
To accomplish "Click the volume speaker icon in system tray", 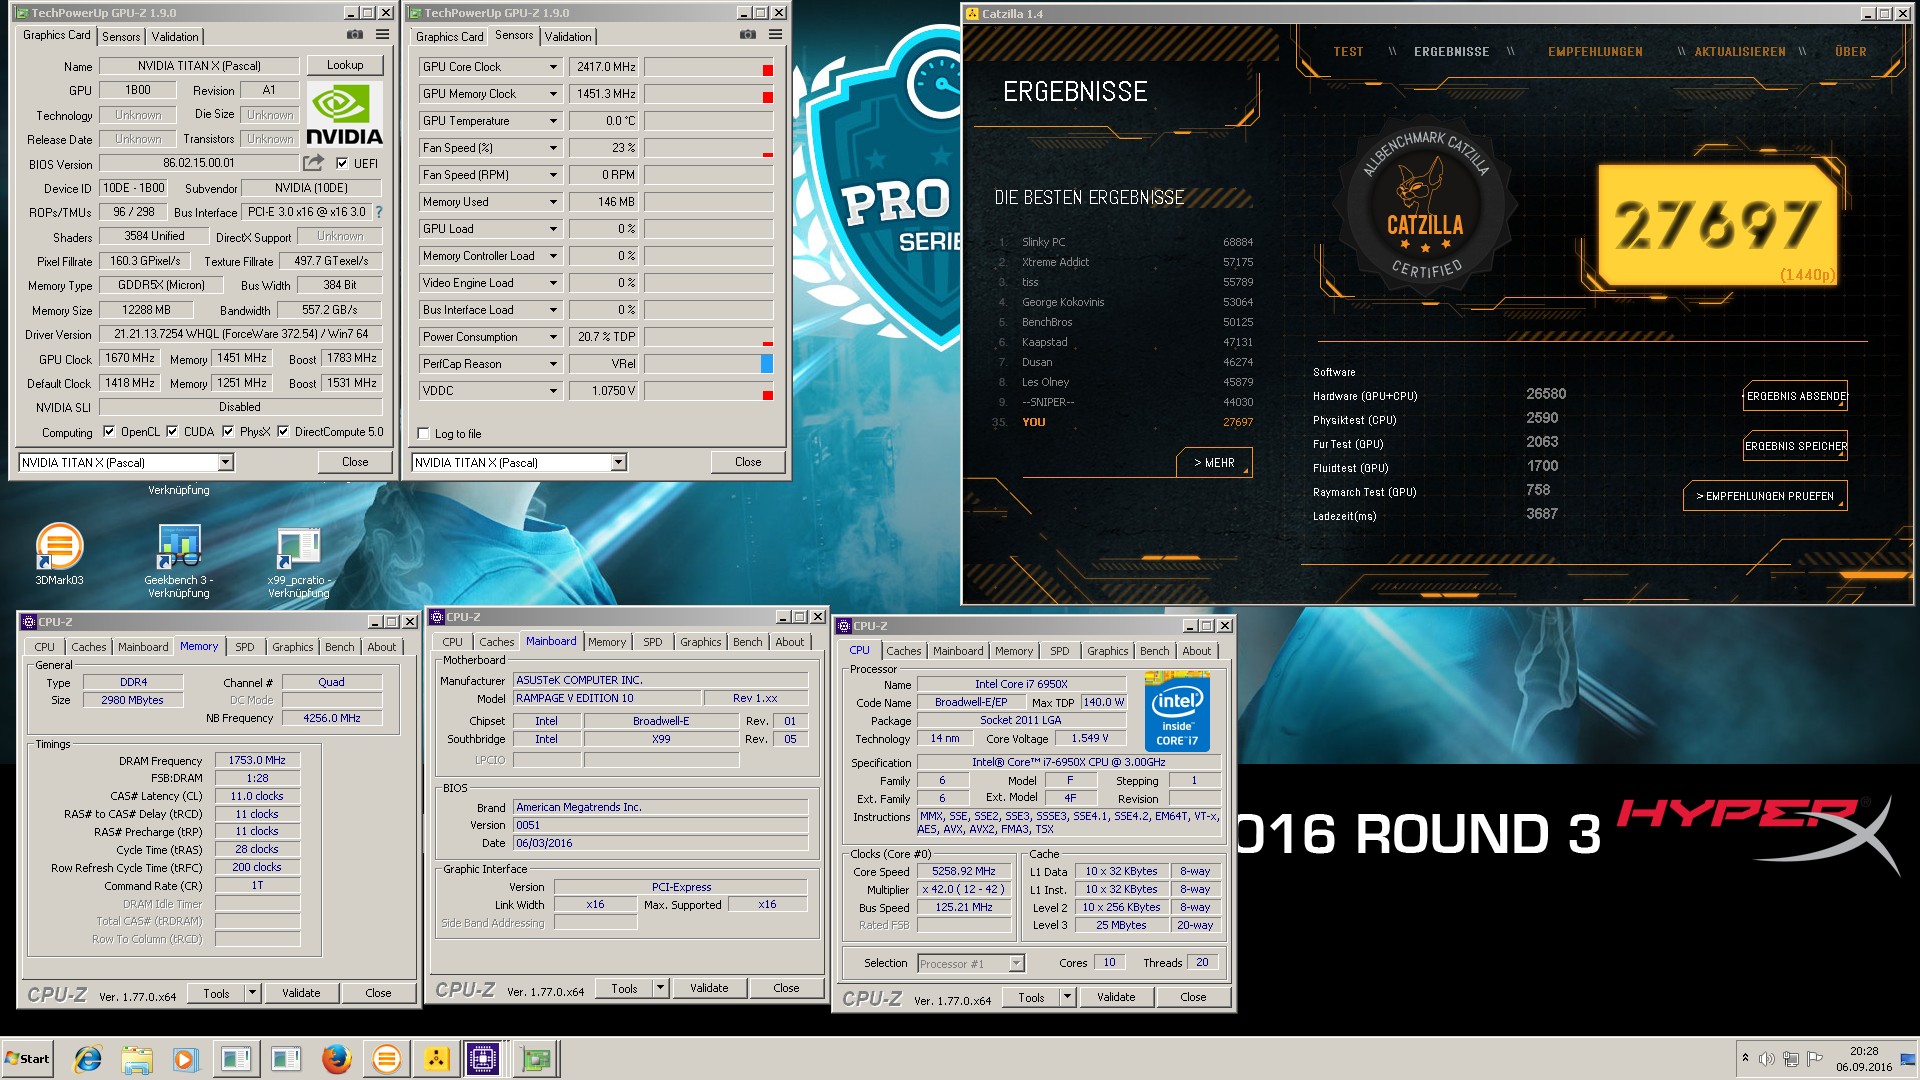I will [x=1767, y=1059].
